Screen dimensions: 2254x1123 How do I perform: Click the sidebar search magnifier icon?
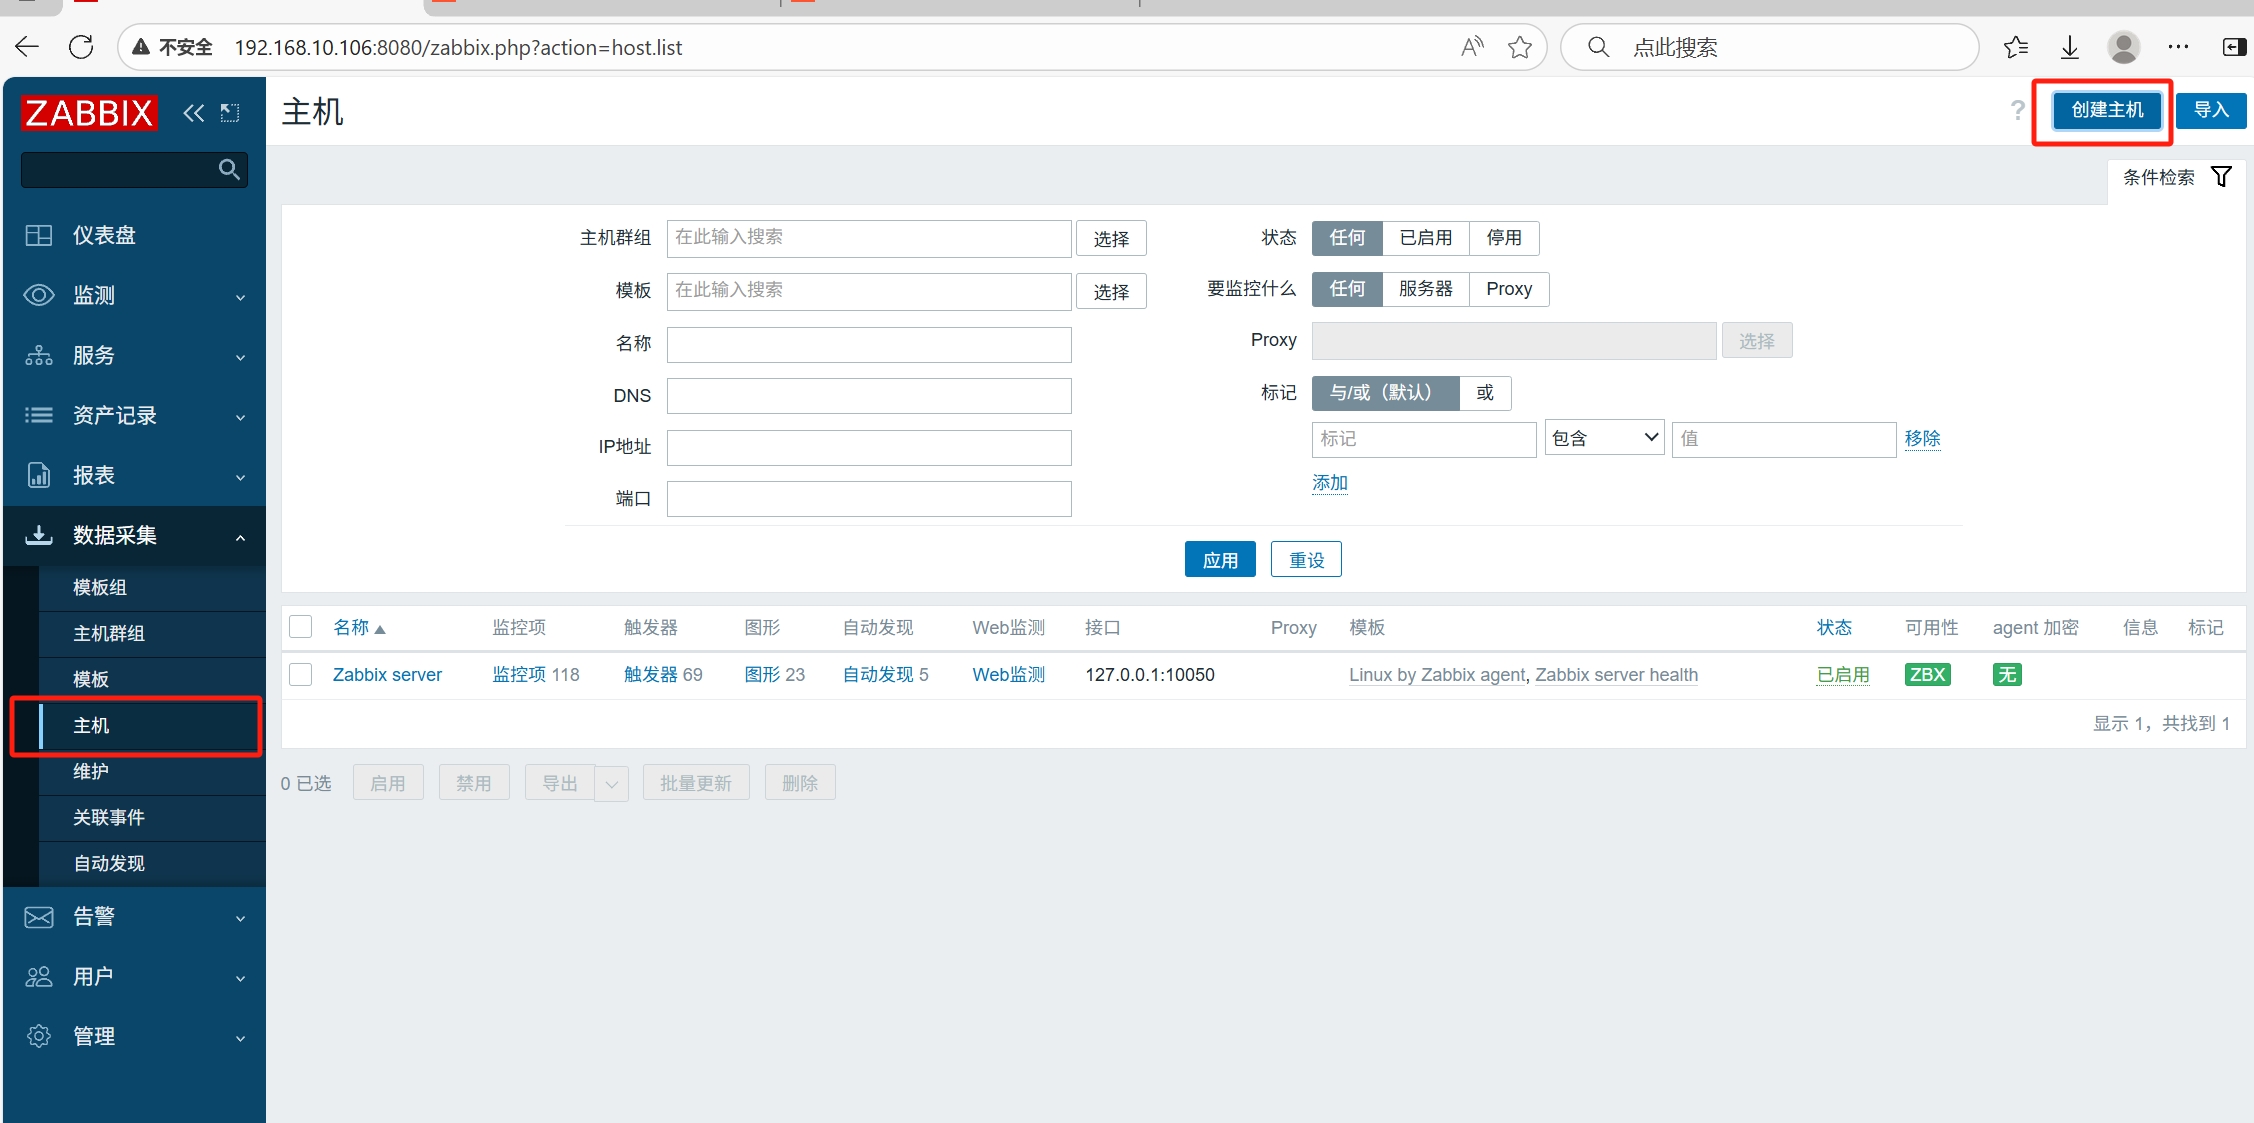(x=229, y=170)
